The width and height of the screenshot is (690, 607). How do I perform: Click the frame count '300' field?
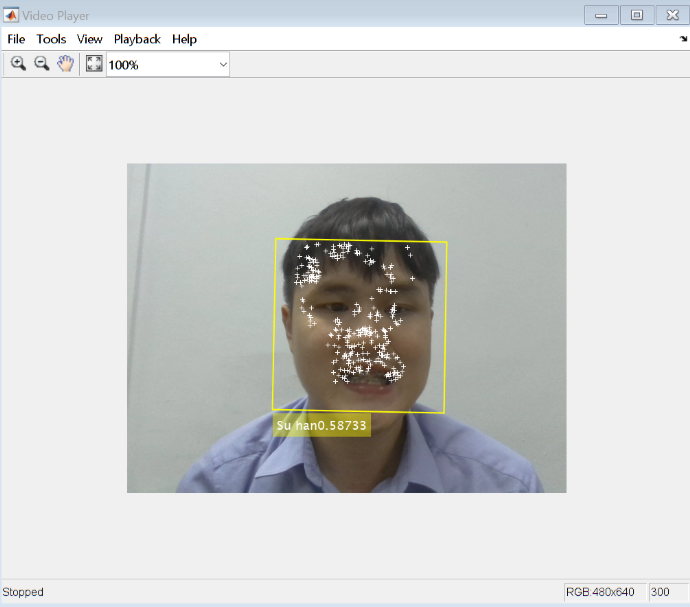(668, 592)
